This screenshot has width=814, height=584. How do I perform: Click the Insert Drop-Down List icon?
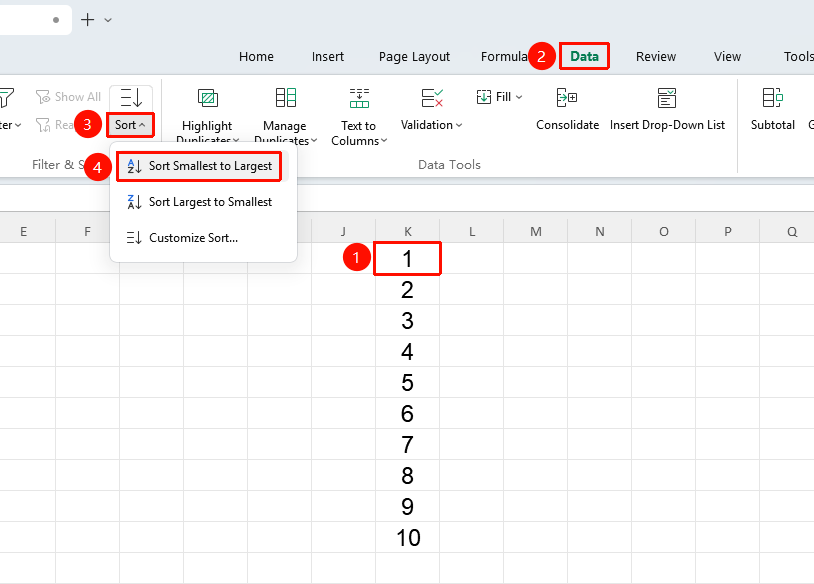pos(667,98)
